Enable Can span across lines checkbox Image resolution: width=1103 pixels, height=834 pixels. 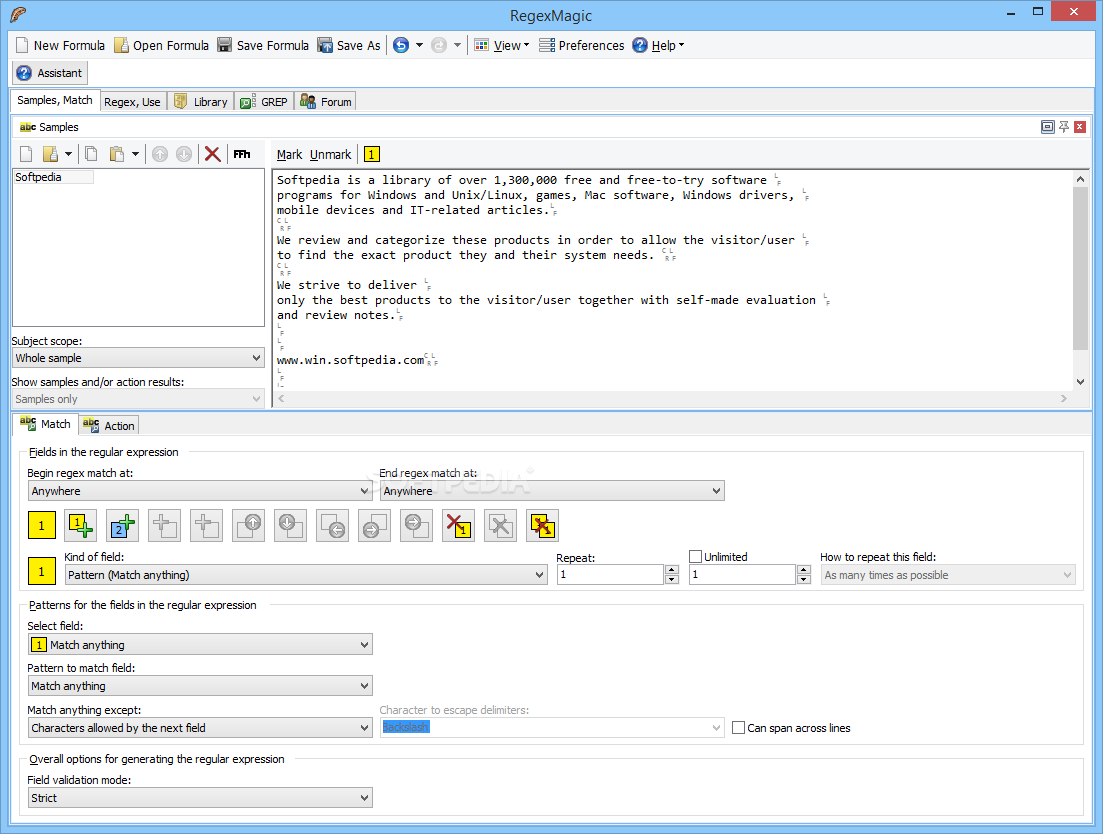739,728
